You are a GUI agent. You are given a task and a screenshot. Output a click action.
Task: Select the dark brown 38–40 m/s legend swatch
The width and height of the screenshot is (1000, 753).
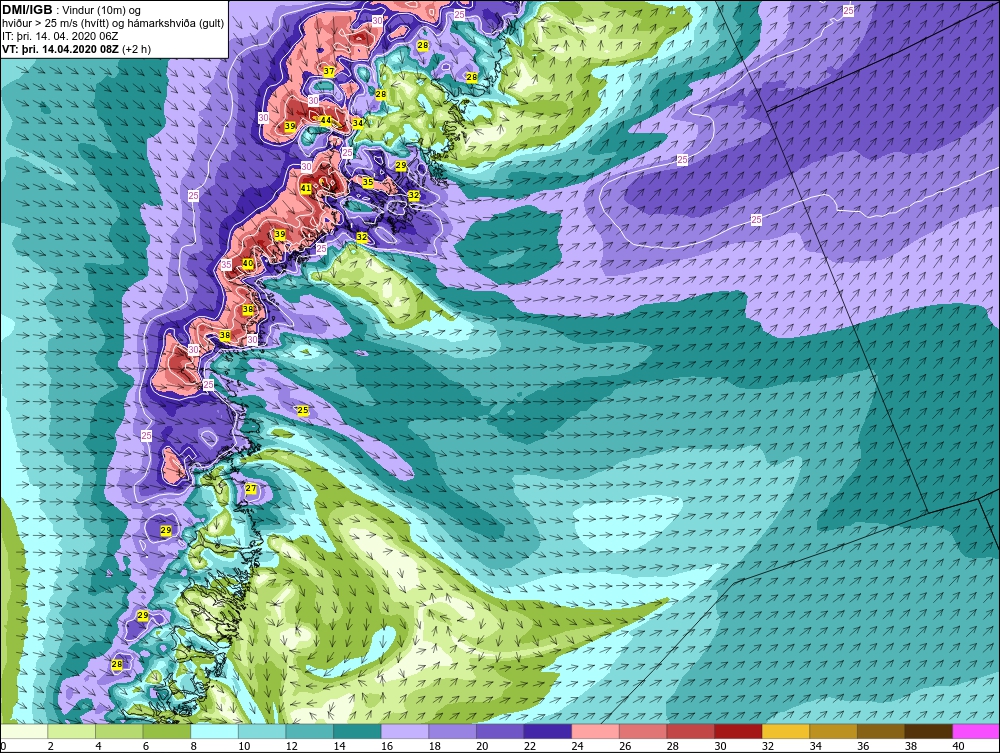click(x=929, y=731)
